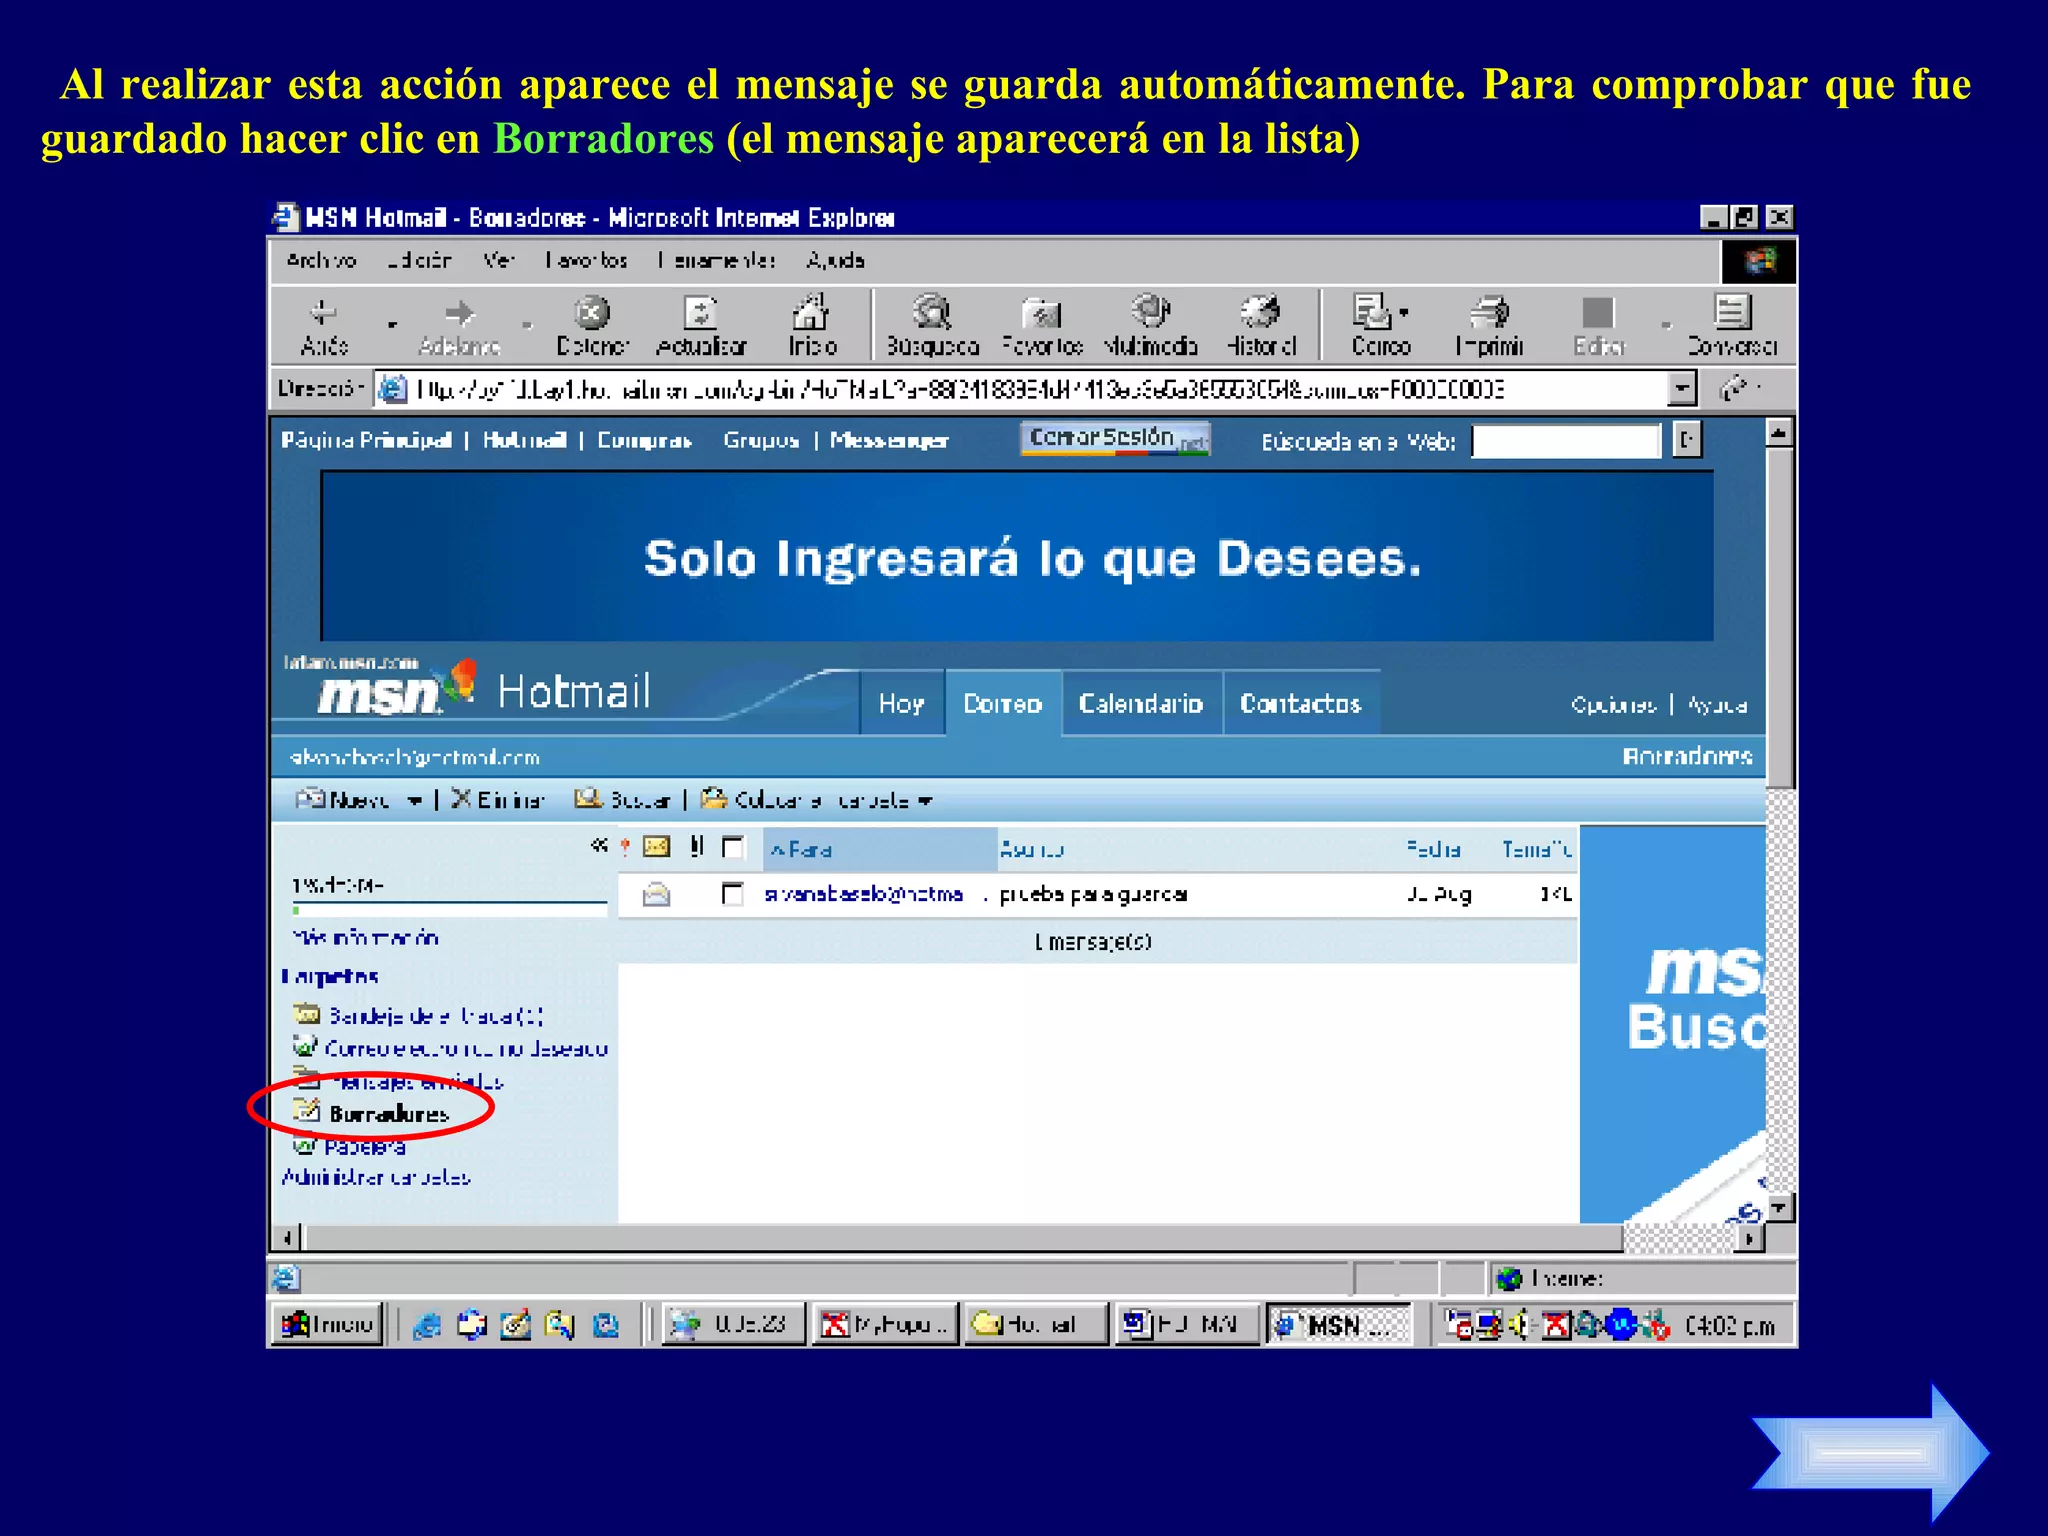Image resolution: width=2048 pixels, height=1536 pixels.
Task: Click the yellow envelope column header icon
Action: click(656, 847)
